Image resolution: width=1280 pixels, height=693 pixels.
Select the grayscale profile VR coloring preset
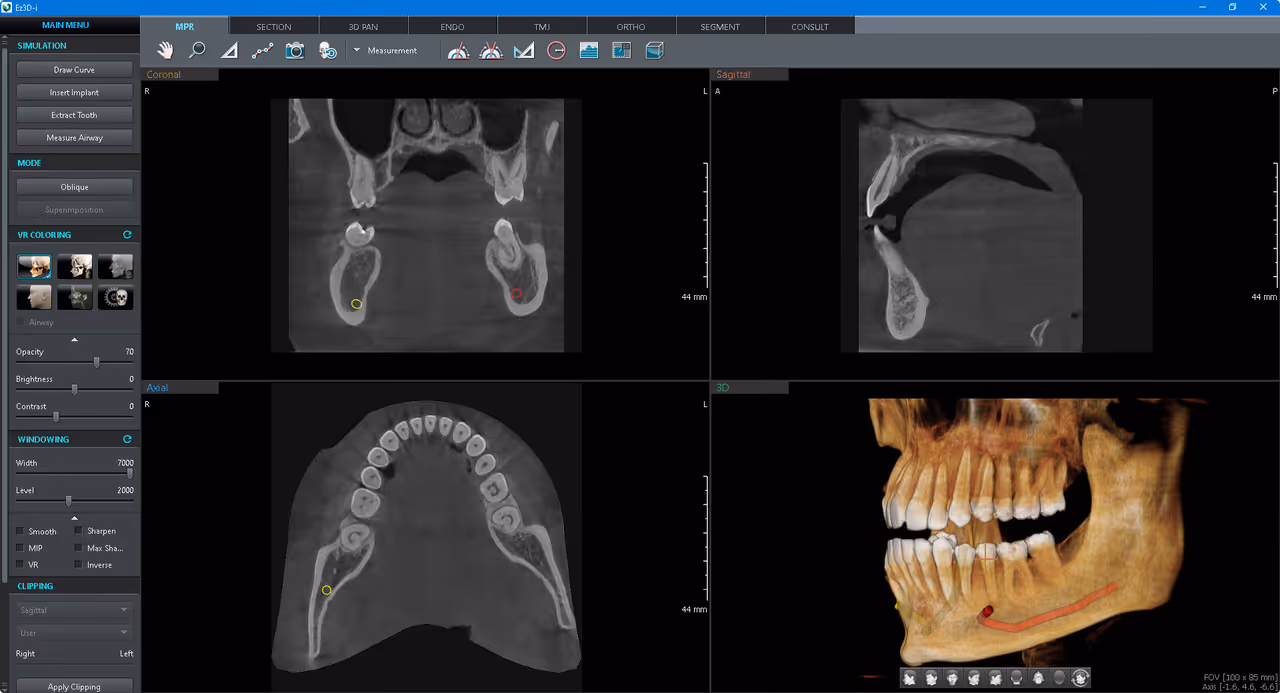coord(115,266)
